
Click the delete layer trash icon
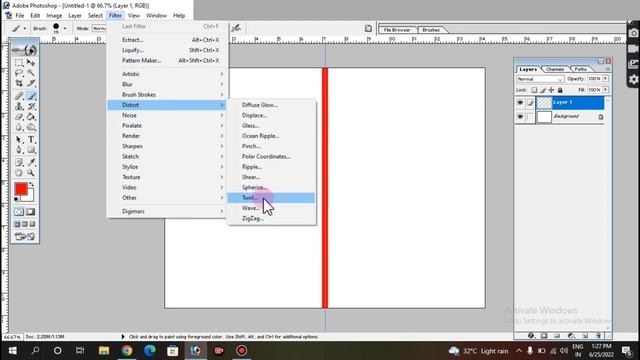[x=598, y=336]
